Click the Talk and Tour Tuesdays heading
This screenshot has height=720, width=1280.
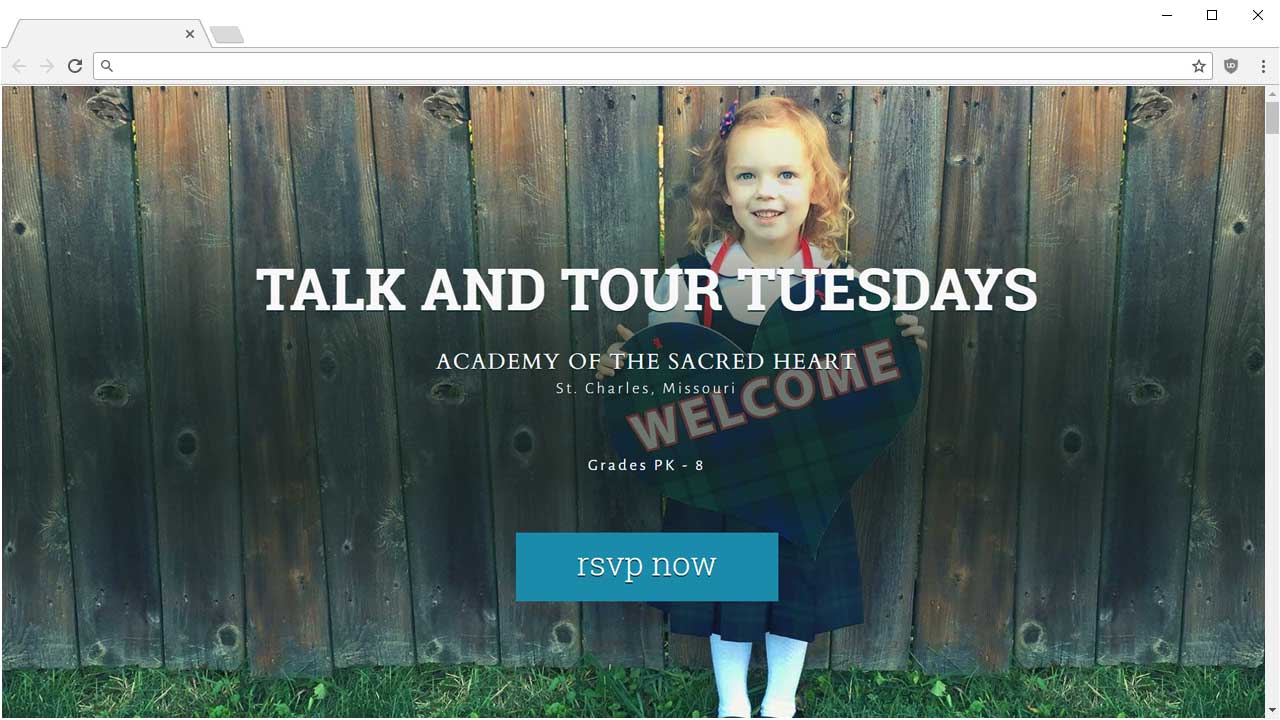point(647,290)
